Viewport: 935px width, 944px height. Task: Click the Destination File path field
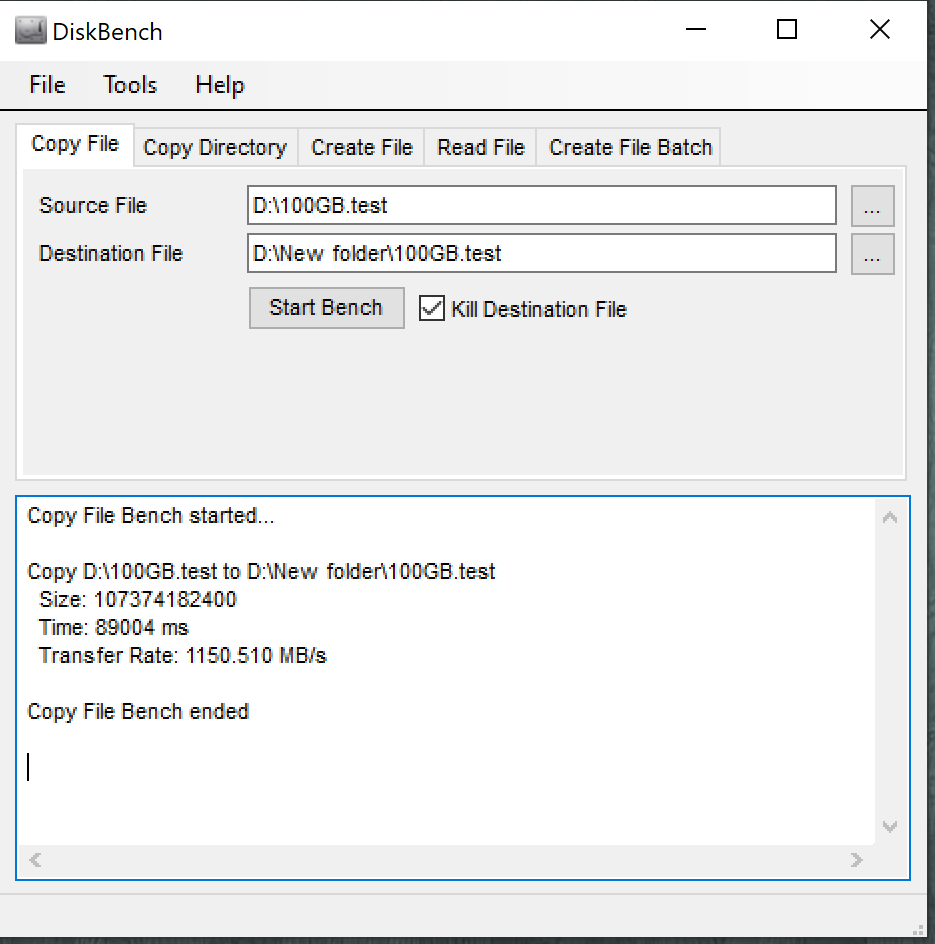point(541,253)
